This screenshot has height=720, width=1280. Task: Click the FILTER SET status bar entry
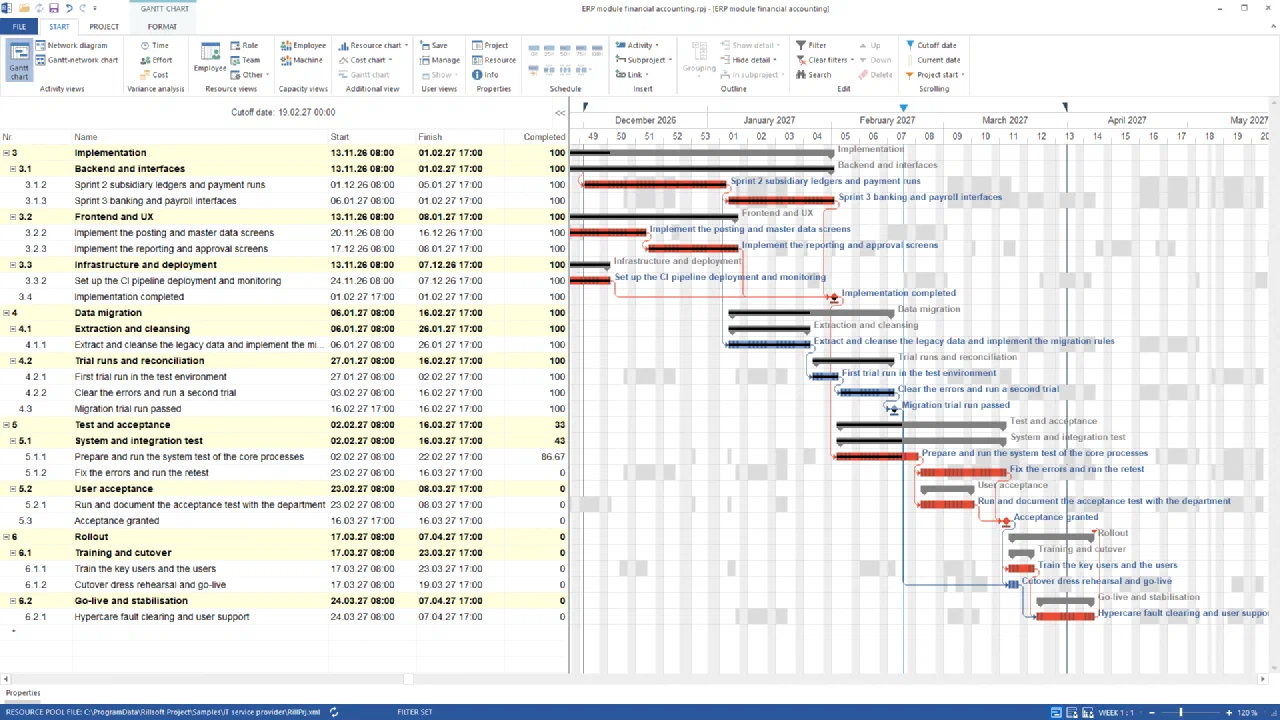click(415, 713)
